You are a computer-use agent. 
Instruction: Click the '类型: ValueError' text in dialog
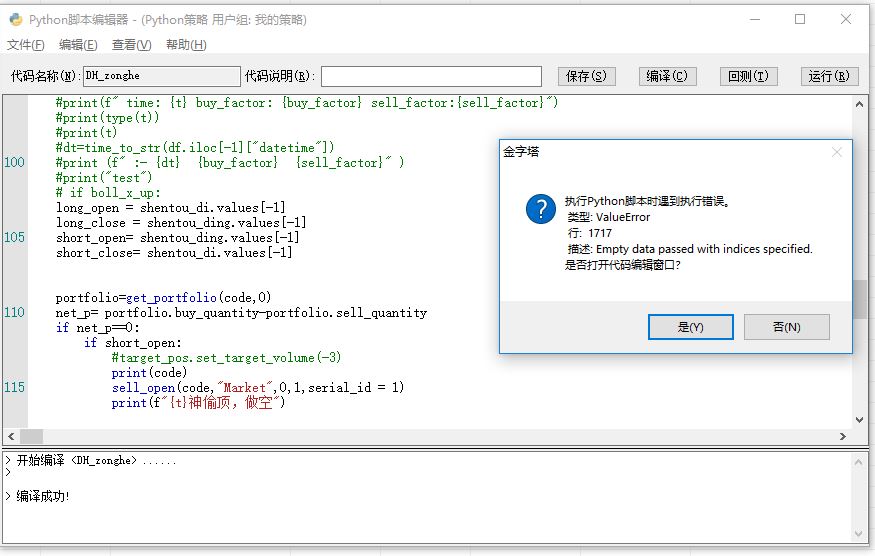click(x=608, y=217)
